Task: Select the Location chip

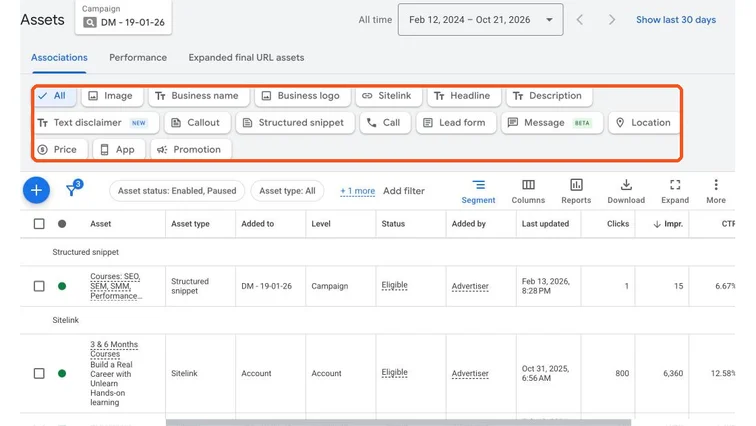Action: click(644, 123)
